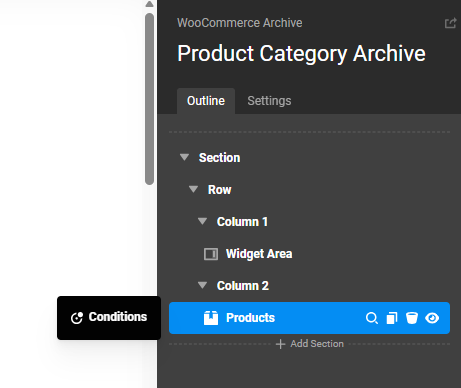
Task: Select Column 1 in outline
Action: [x=242, y=222]
